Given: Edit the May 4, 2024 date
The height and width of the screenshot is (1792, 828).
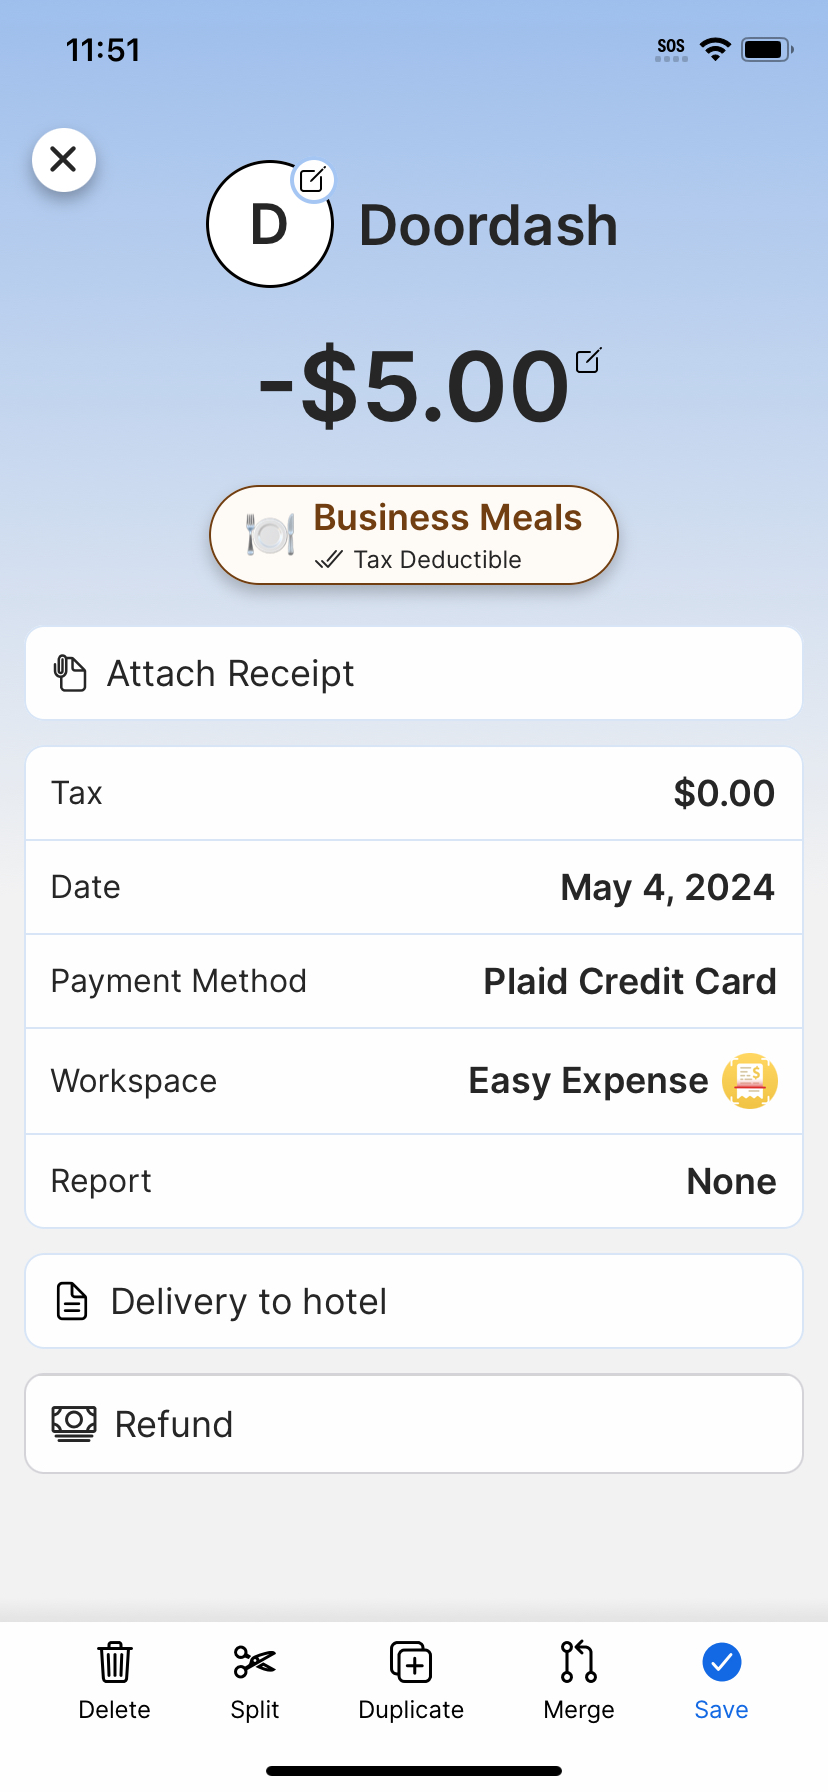Looking at the screenshot, I should (667, 887).
